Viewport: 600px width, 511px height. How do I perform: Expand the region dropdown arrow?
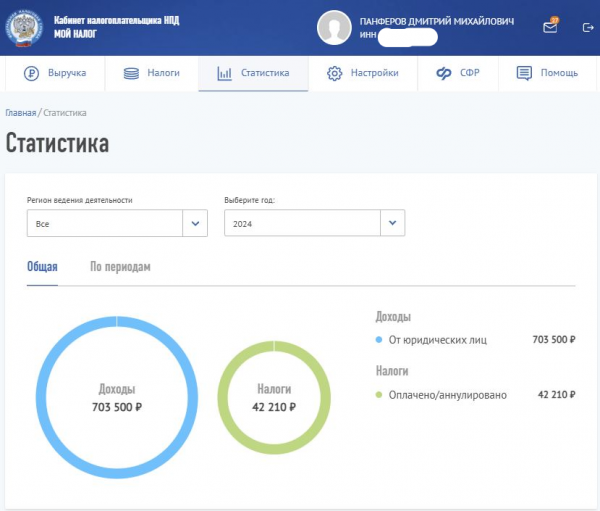click(x=195, y=223)
